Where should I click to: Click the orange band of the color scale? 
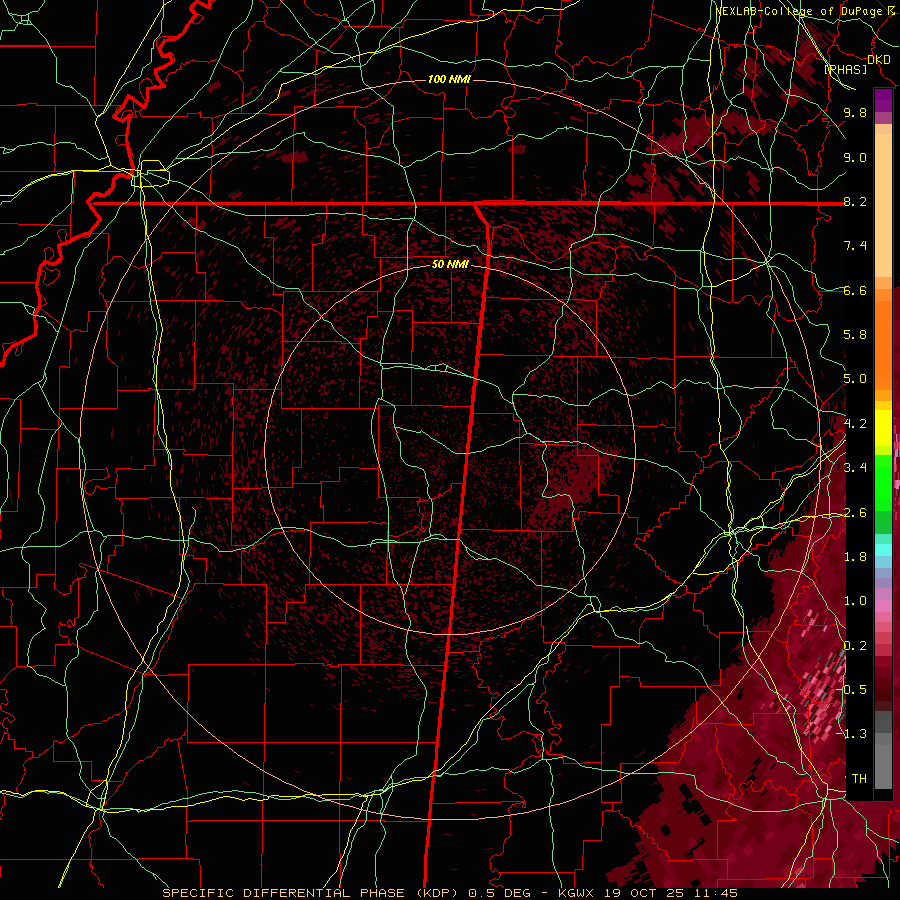(x=883, y=344)
